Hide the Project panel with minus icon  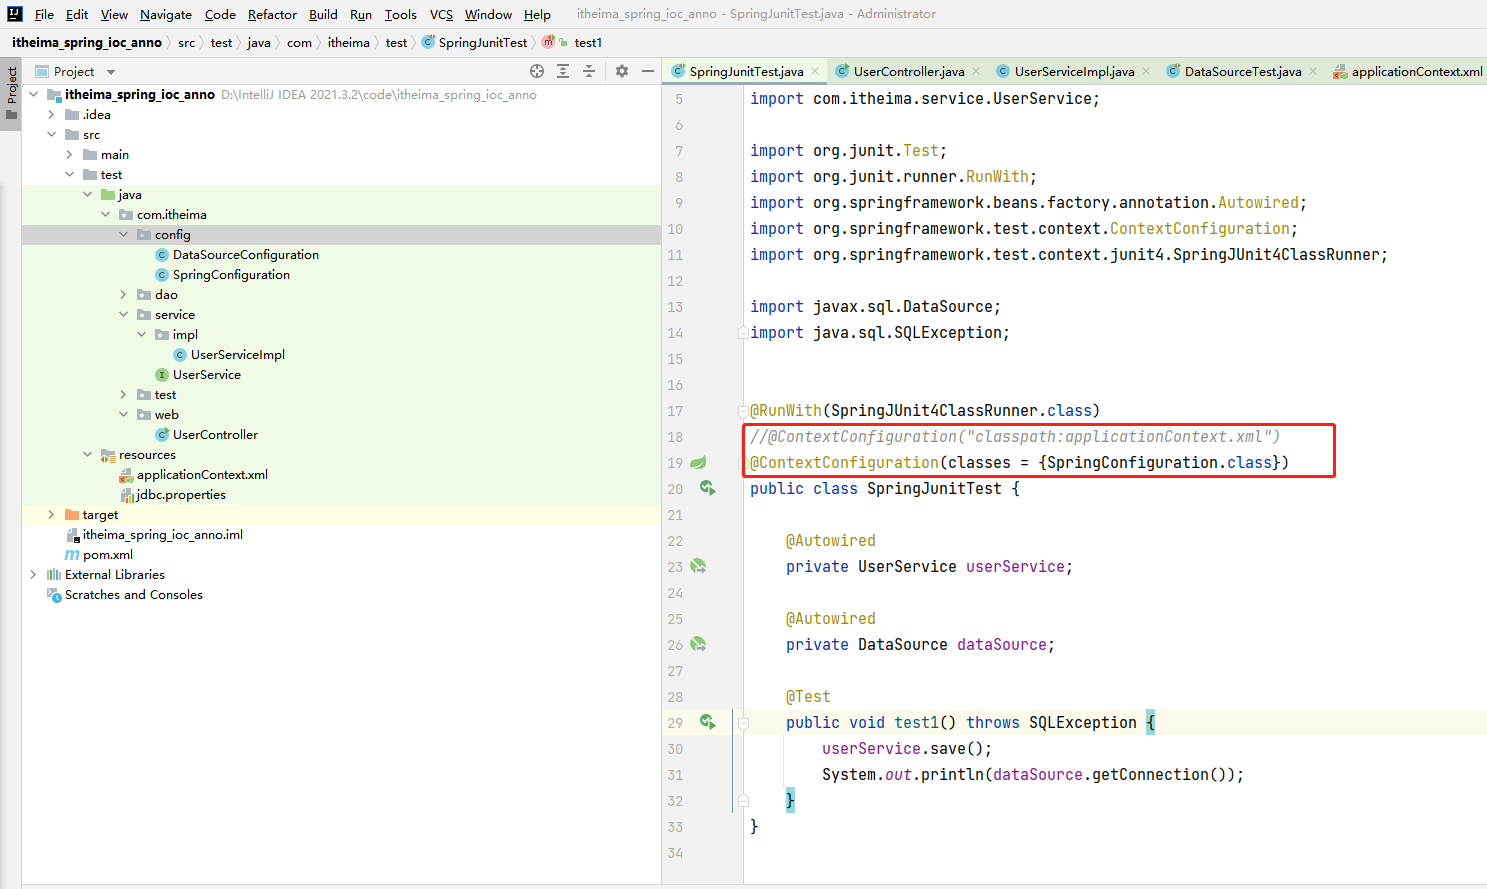[x=648, y=71]
